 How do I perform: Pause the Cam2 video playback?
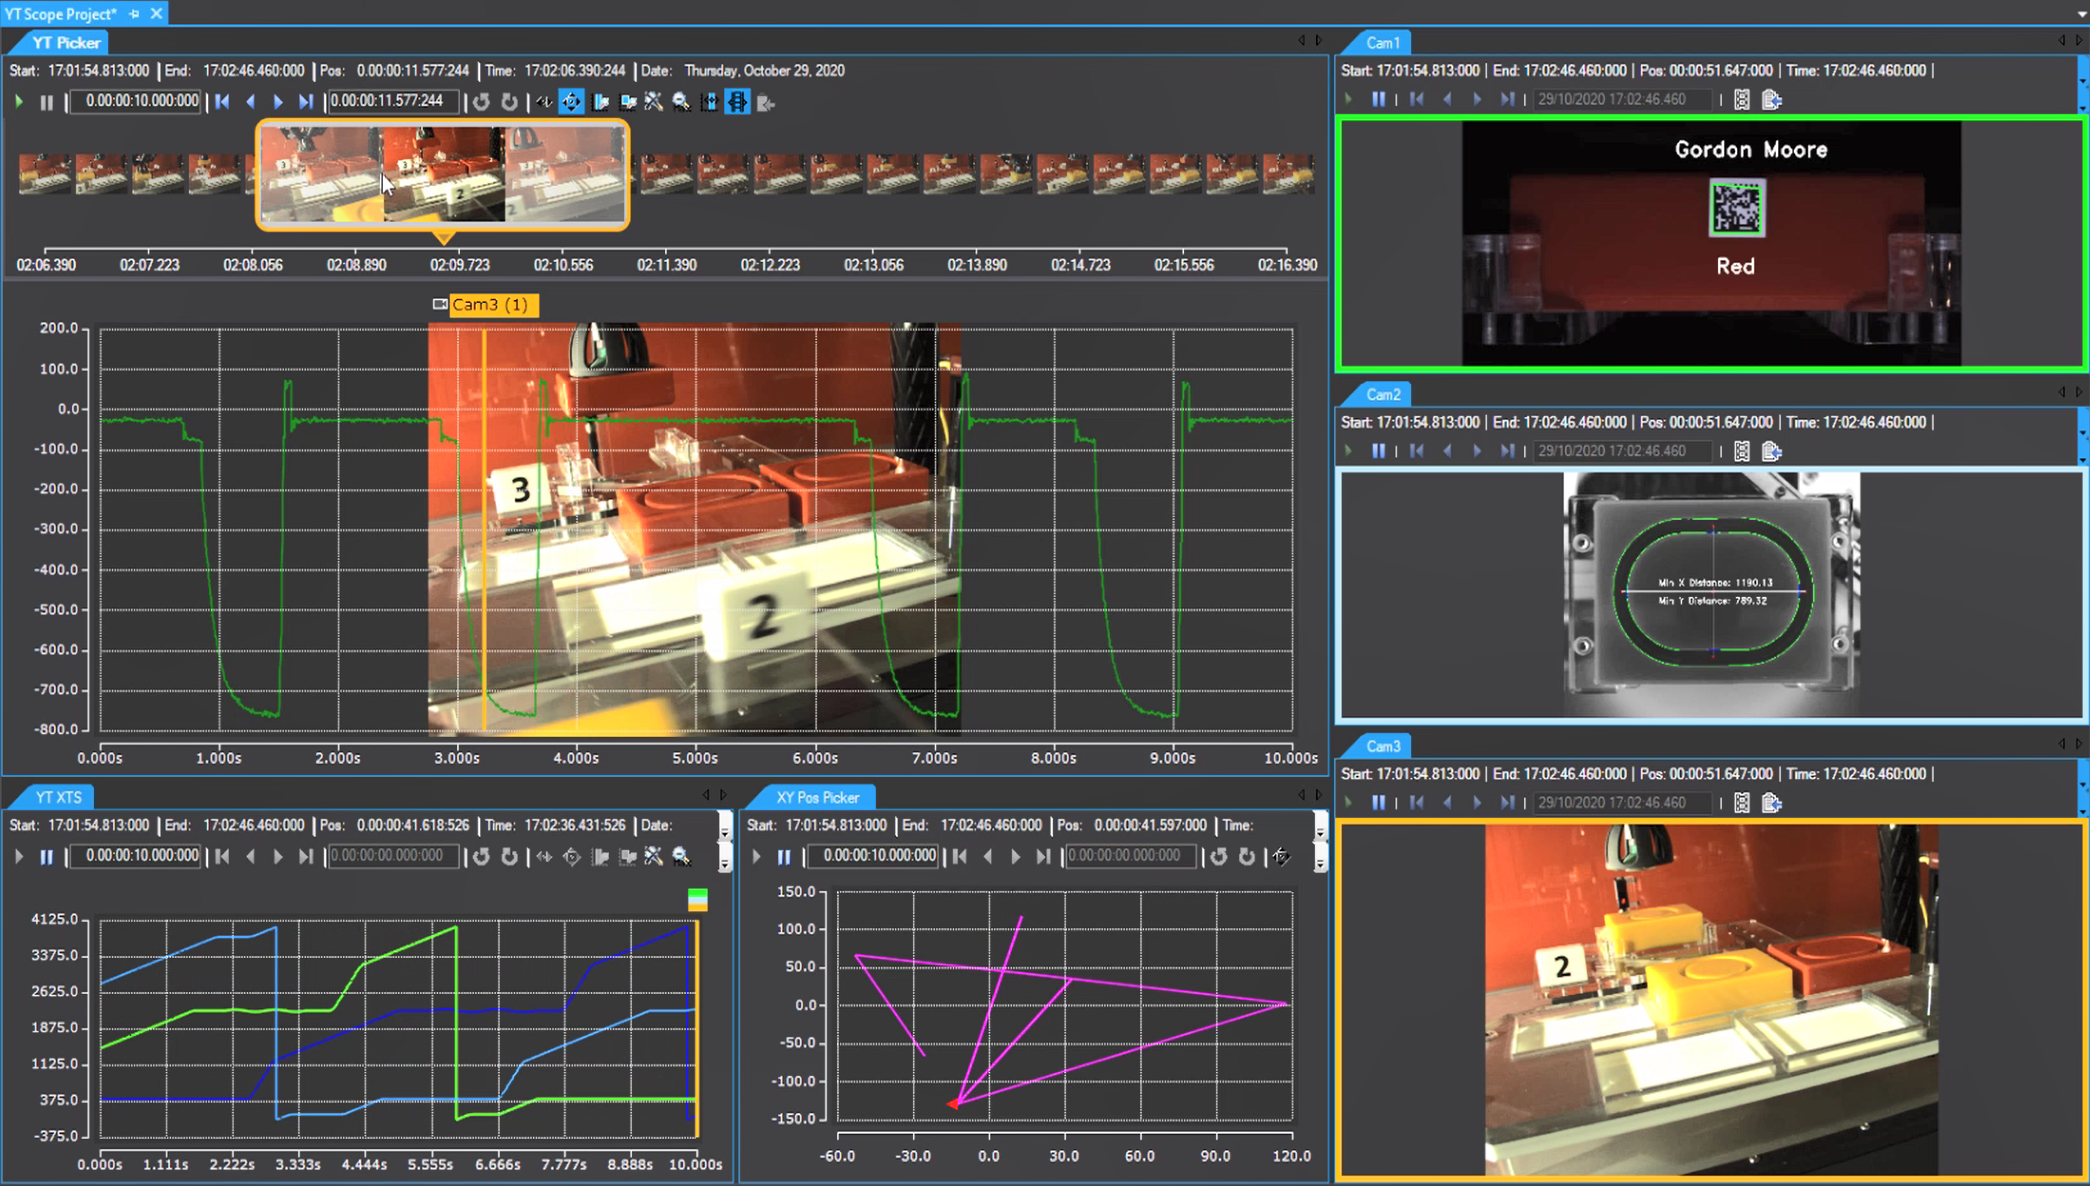point(1378,451)
